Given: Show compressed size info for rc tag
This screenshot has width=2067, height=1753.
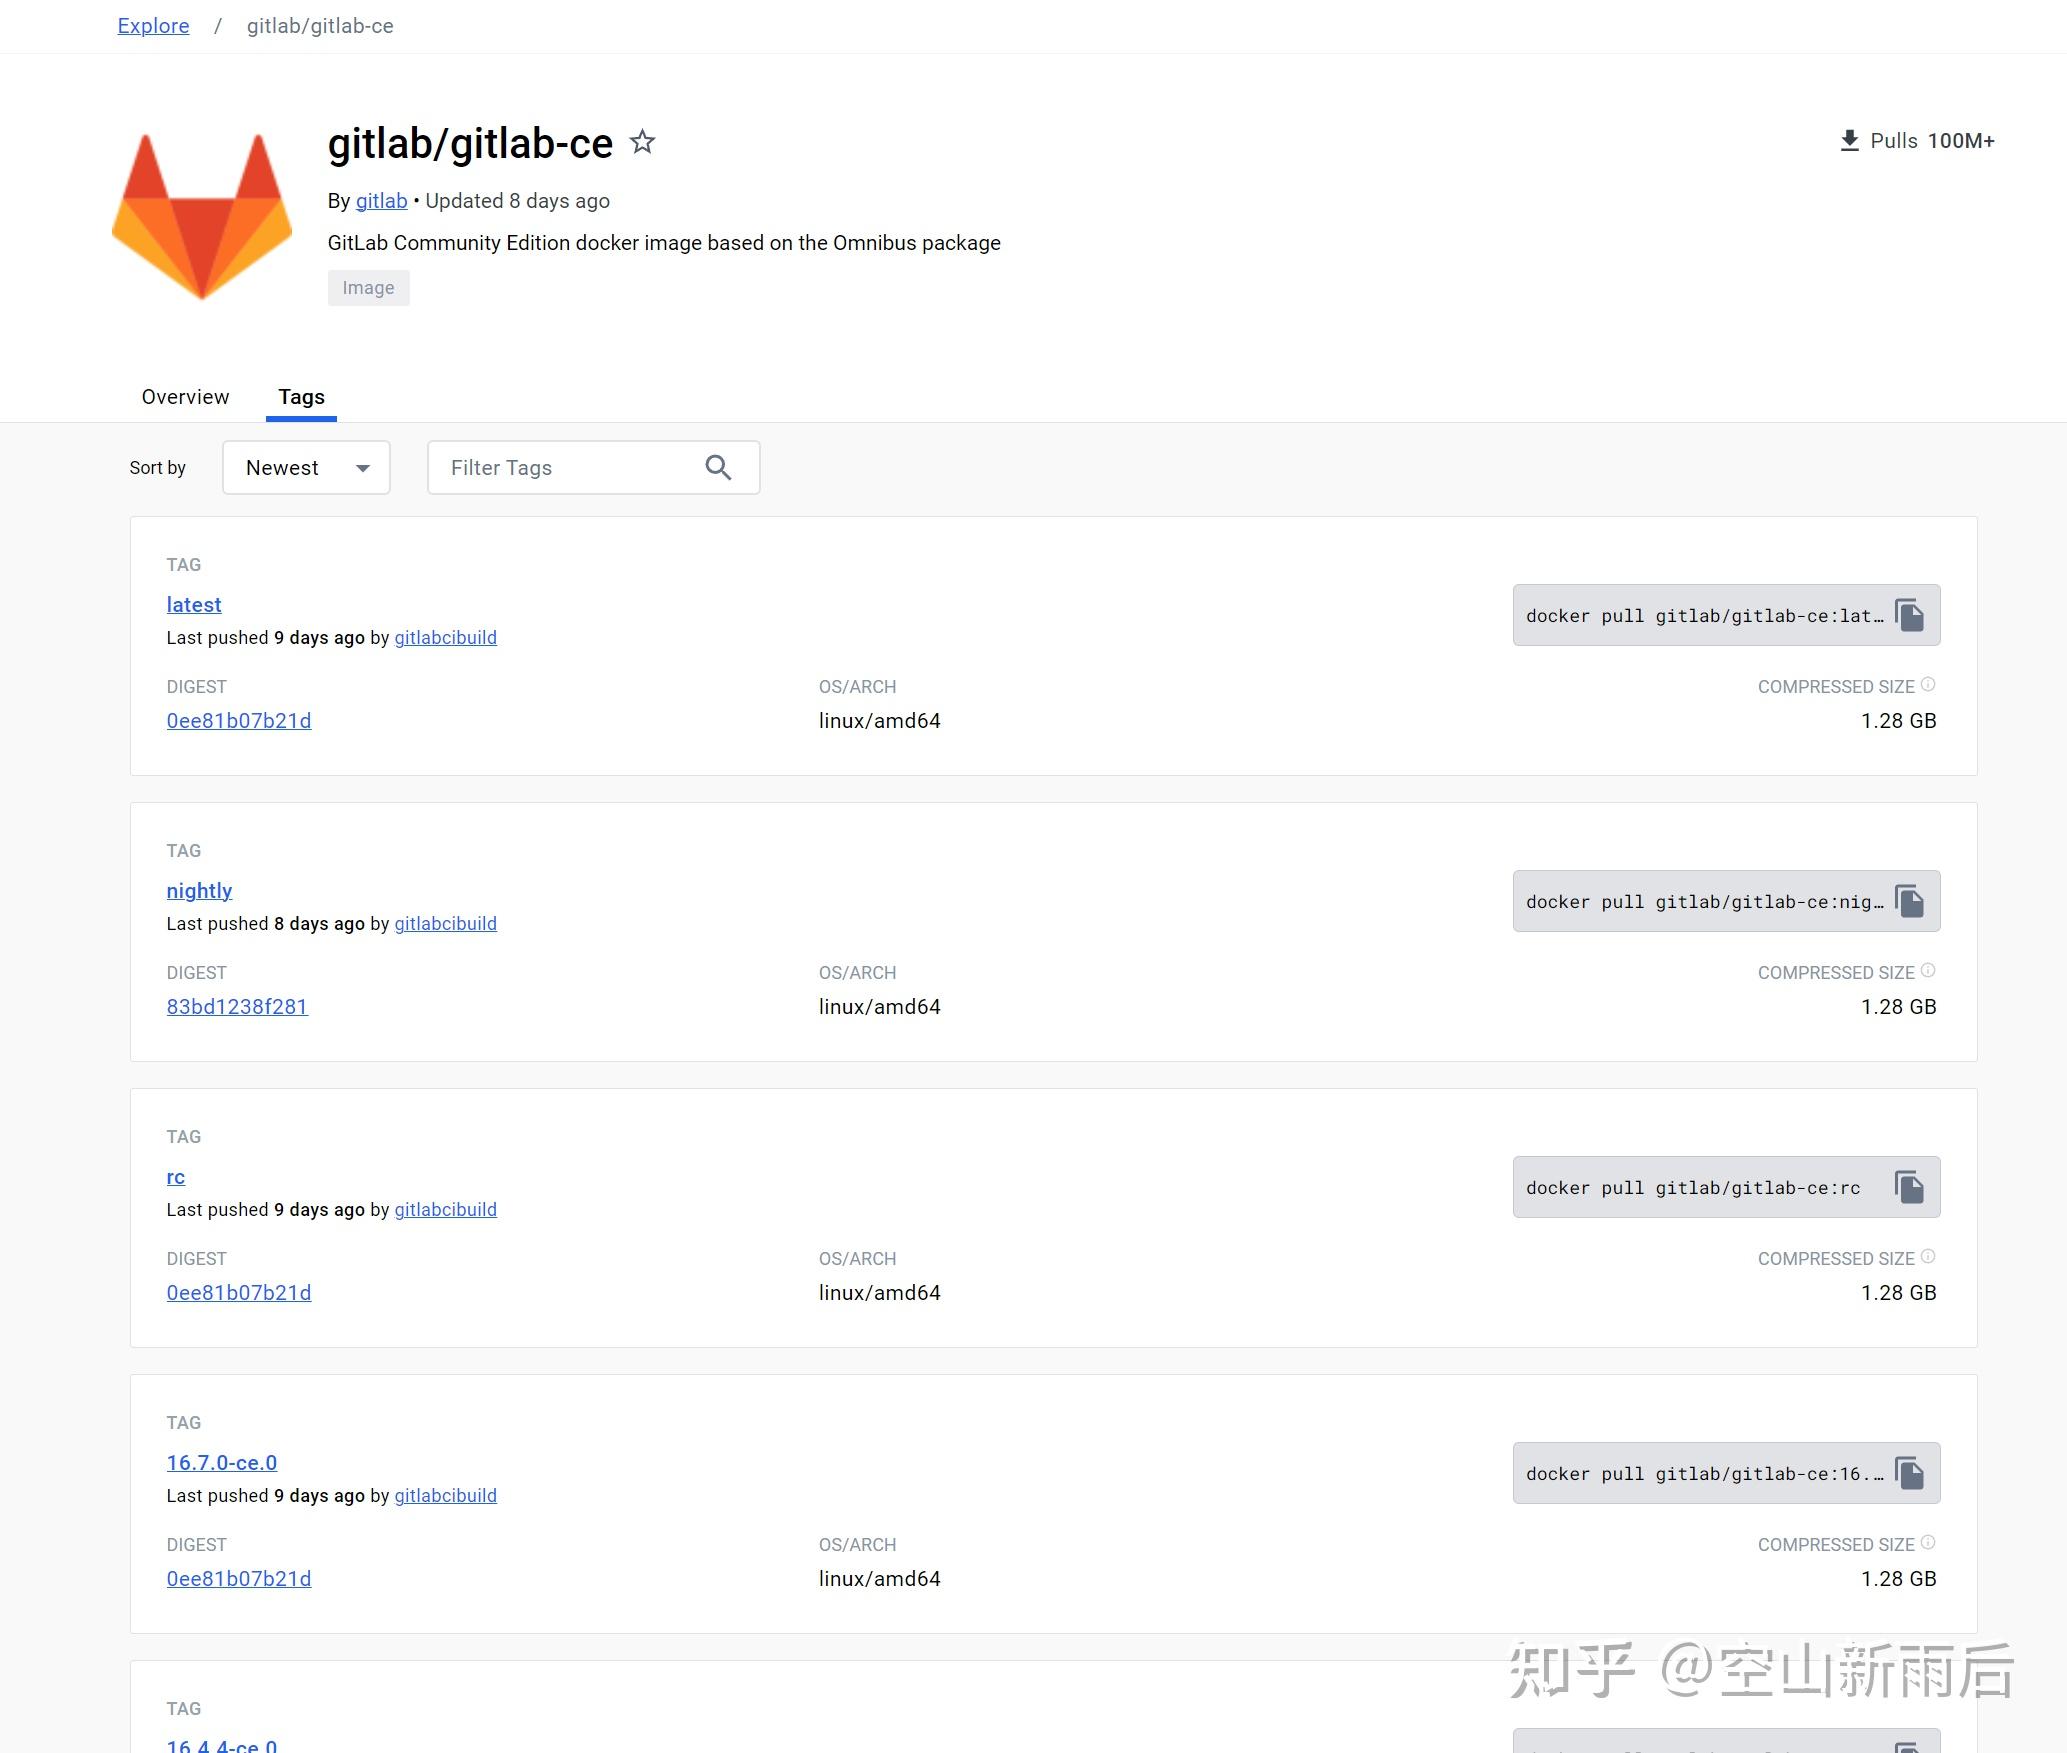Looking at the screenshot, I should tap(1928, 1255).
